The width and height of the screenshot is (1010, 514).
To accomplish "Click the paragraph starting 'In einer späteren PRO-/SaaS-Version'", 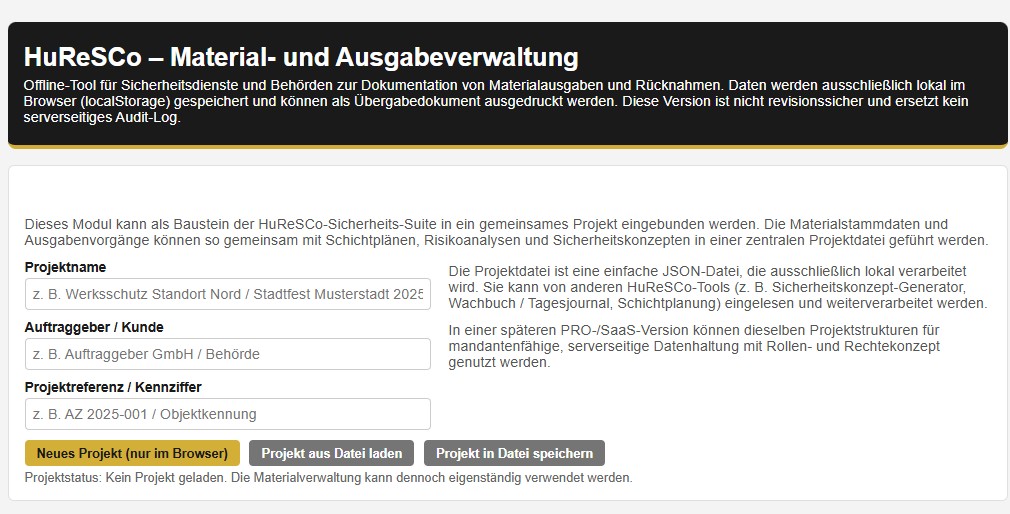I will pyautogui.click(x=694, y=346).
